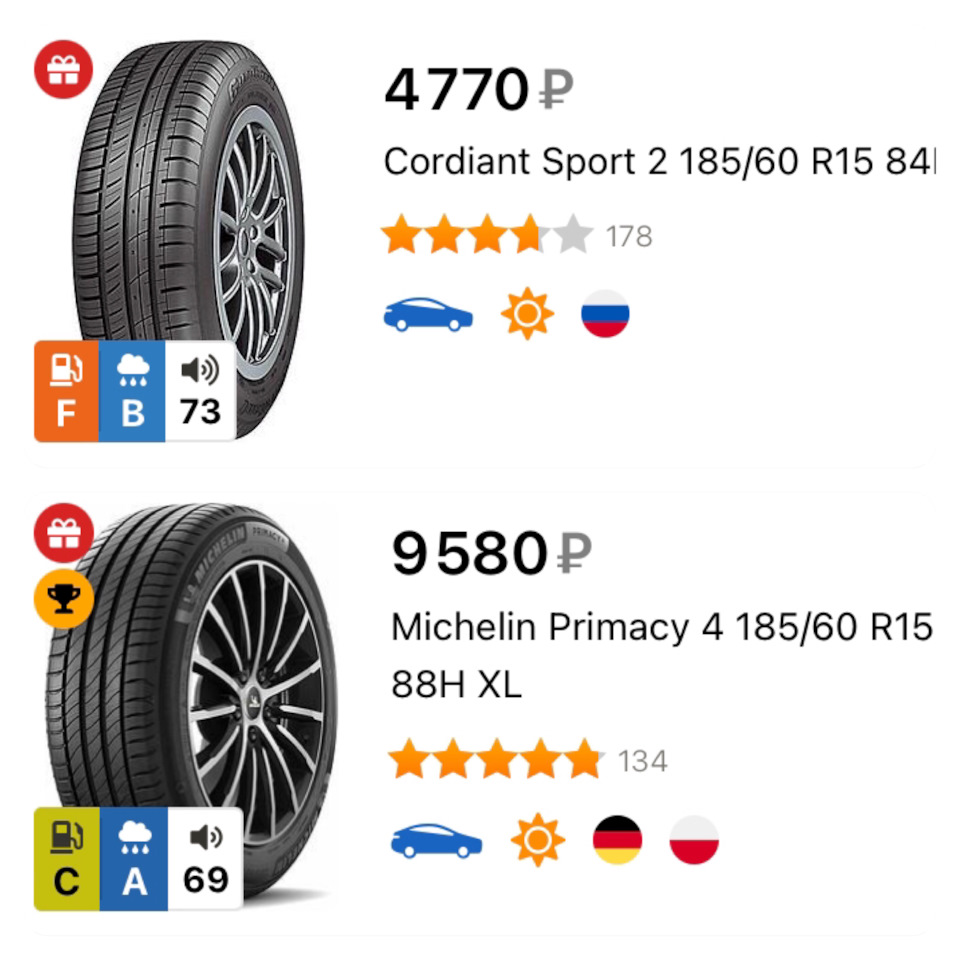960x960 pixels.
Task: Click the Russian flag icon
Action: coord(605,314)
